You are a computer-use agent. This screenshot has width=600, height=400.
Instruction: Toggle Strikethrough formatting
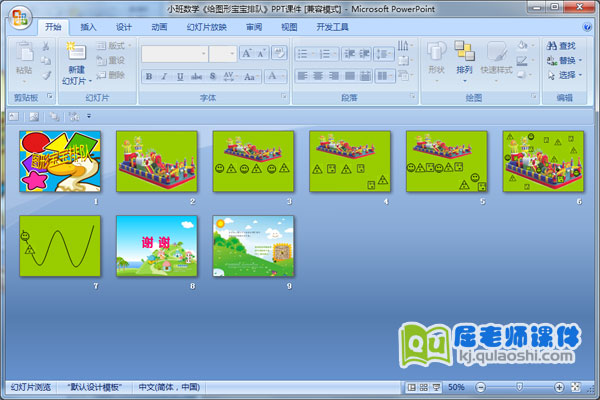pos(196,77)
